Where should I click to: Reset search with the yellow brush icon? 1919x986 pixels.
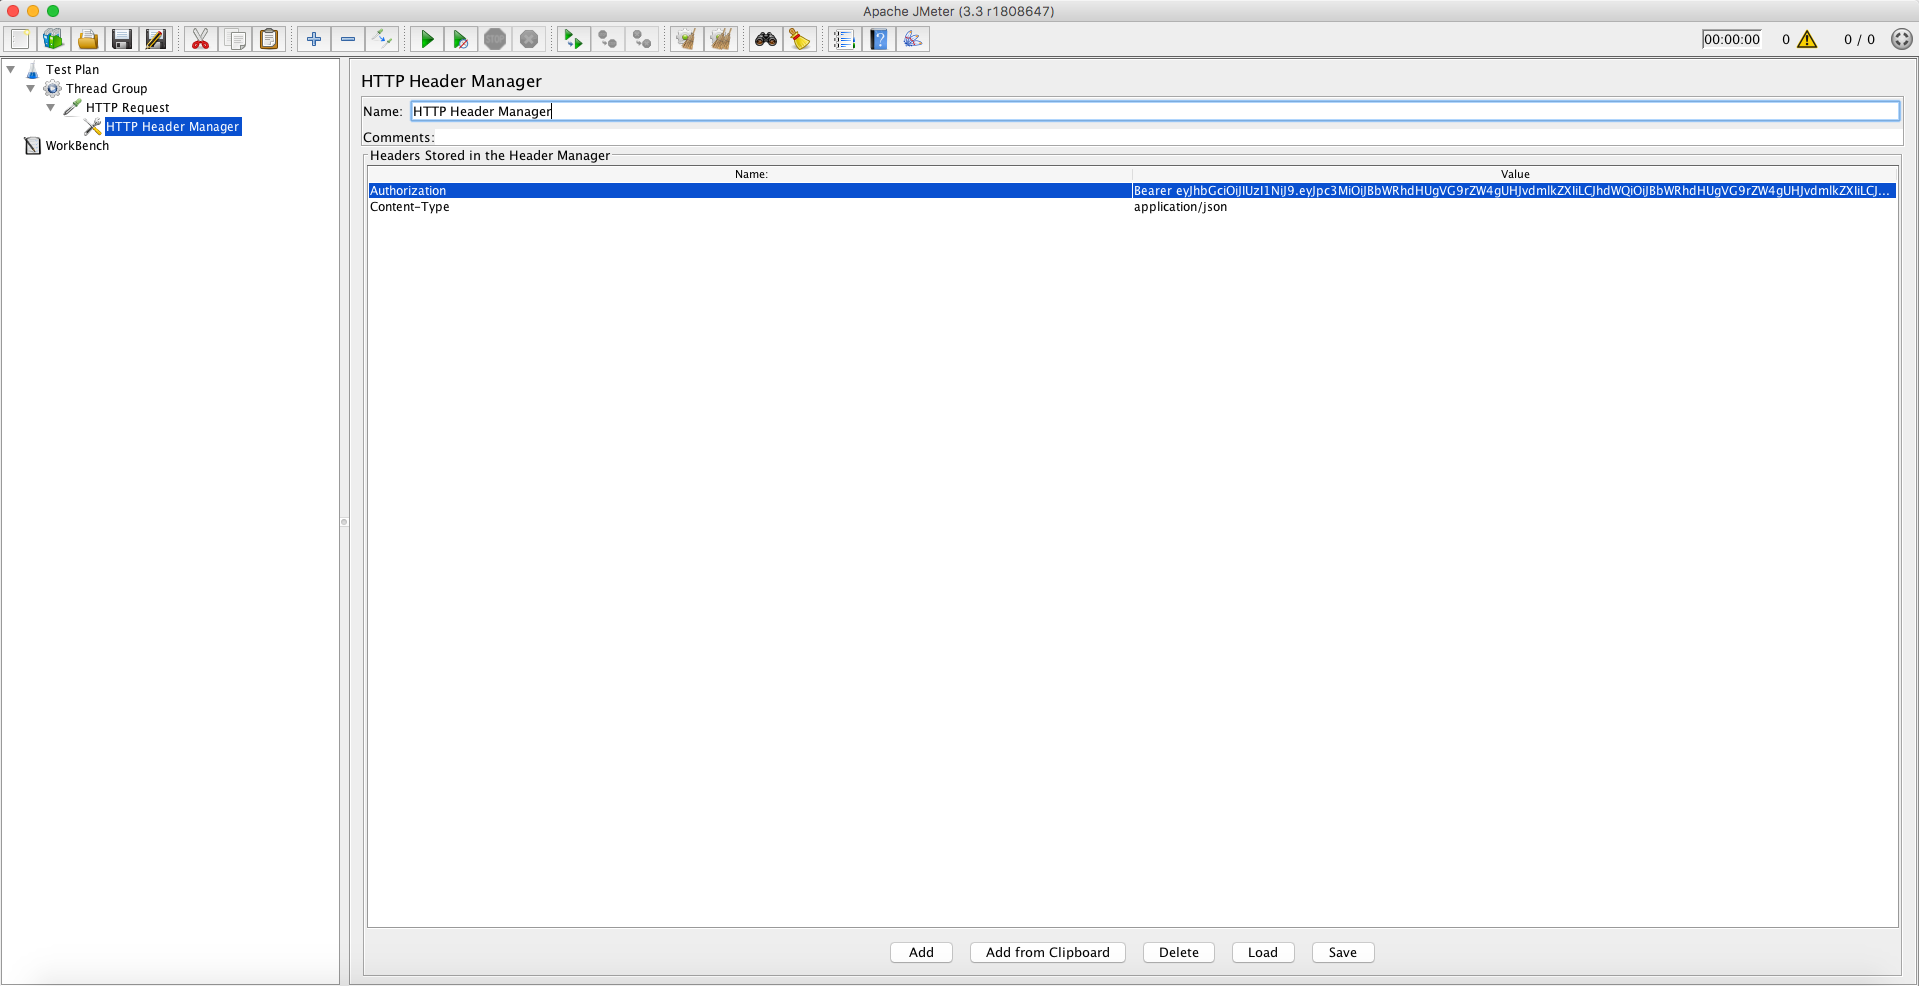tap(800, 39)
